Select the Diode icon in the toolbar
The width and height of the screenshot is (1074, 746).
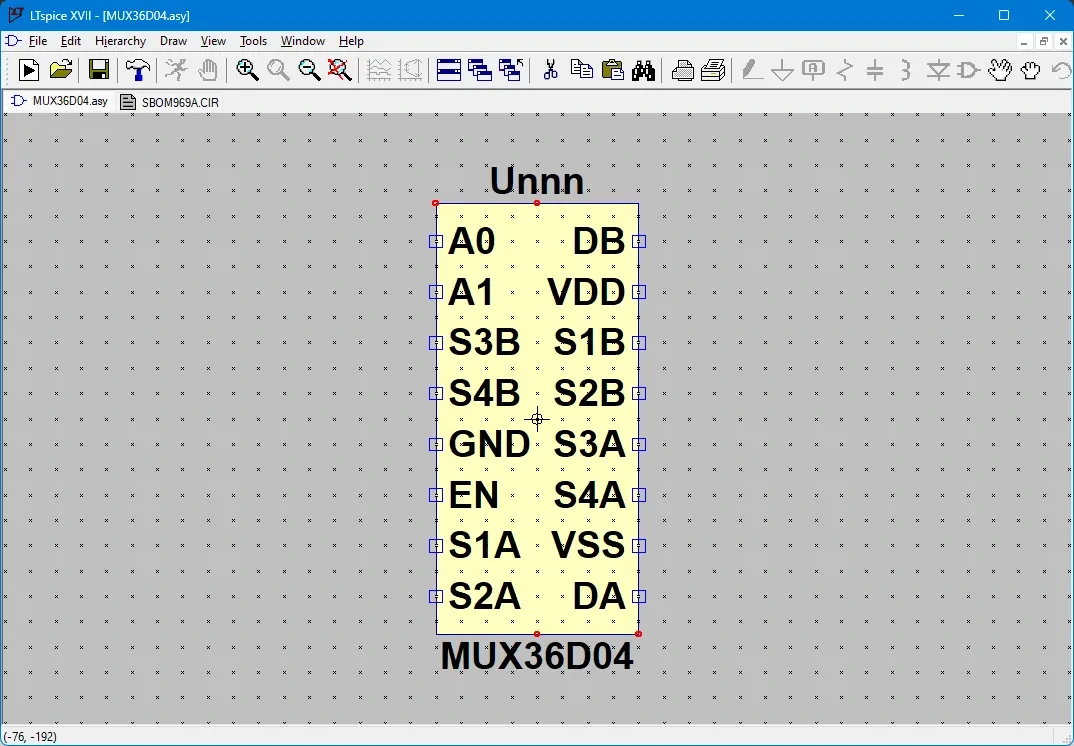pyautogui.click(x=938, y=70)
